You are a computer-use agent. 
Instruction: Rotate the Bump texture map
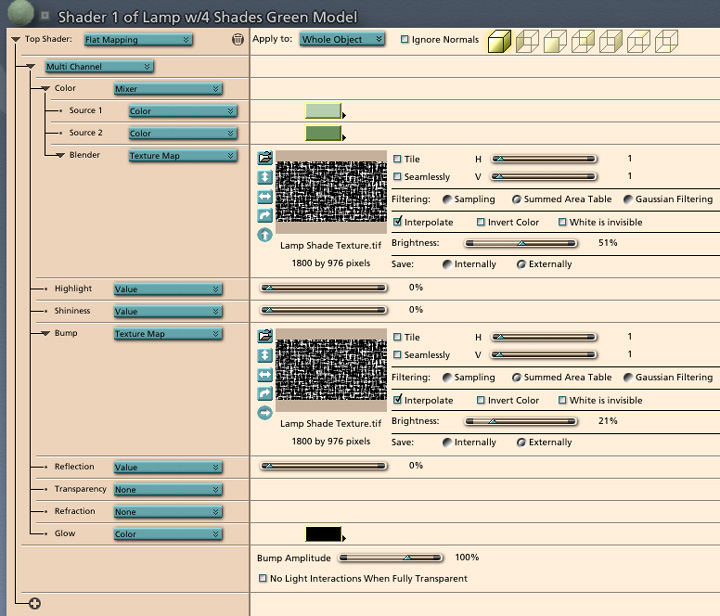(265, 393)
